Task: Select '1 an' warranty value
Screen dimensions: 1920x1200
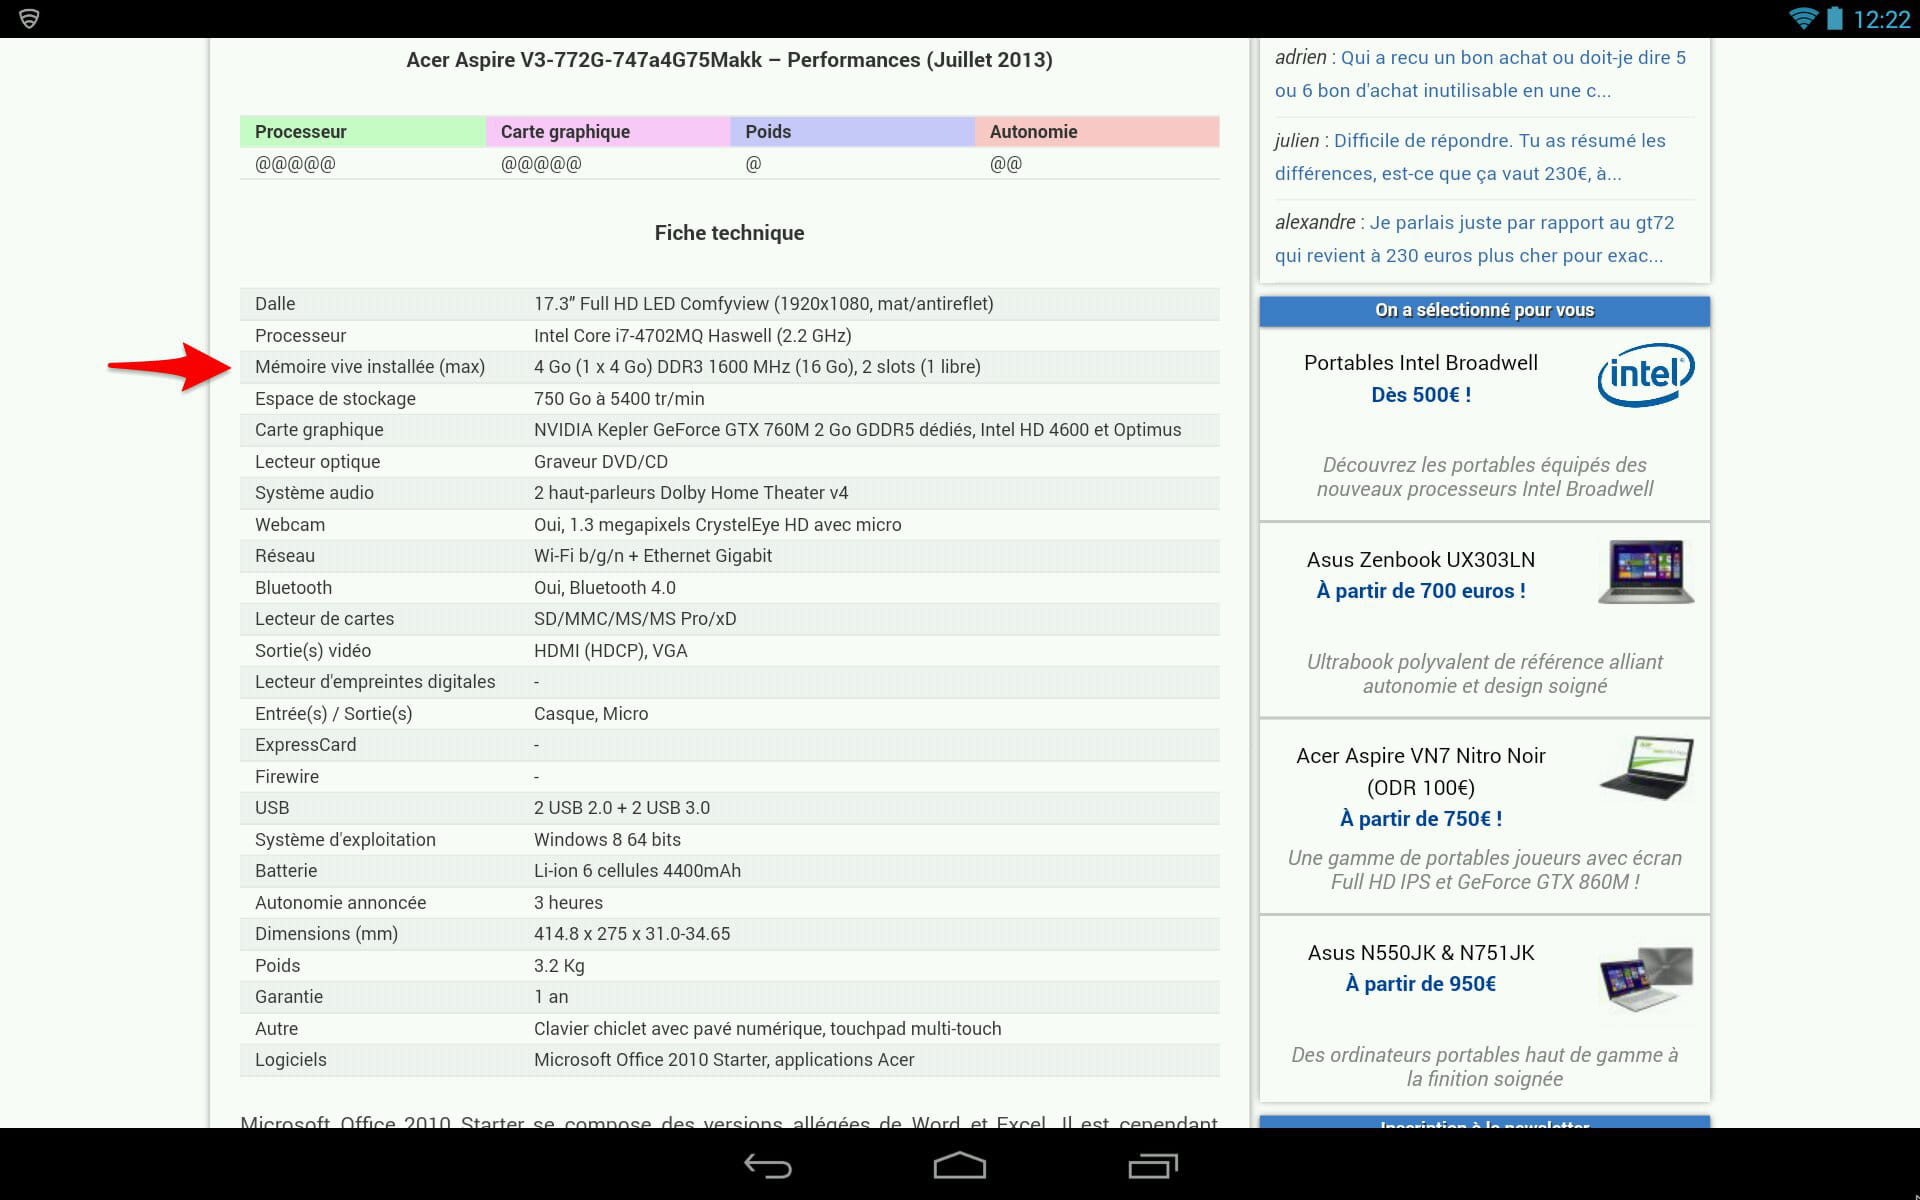Action: pyautogui.click(x=550, y=997)
